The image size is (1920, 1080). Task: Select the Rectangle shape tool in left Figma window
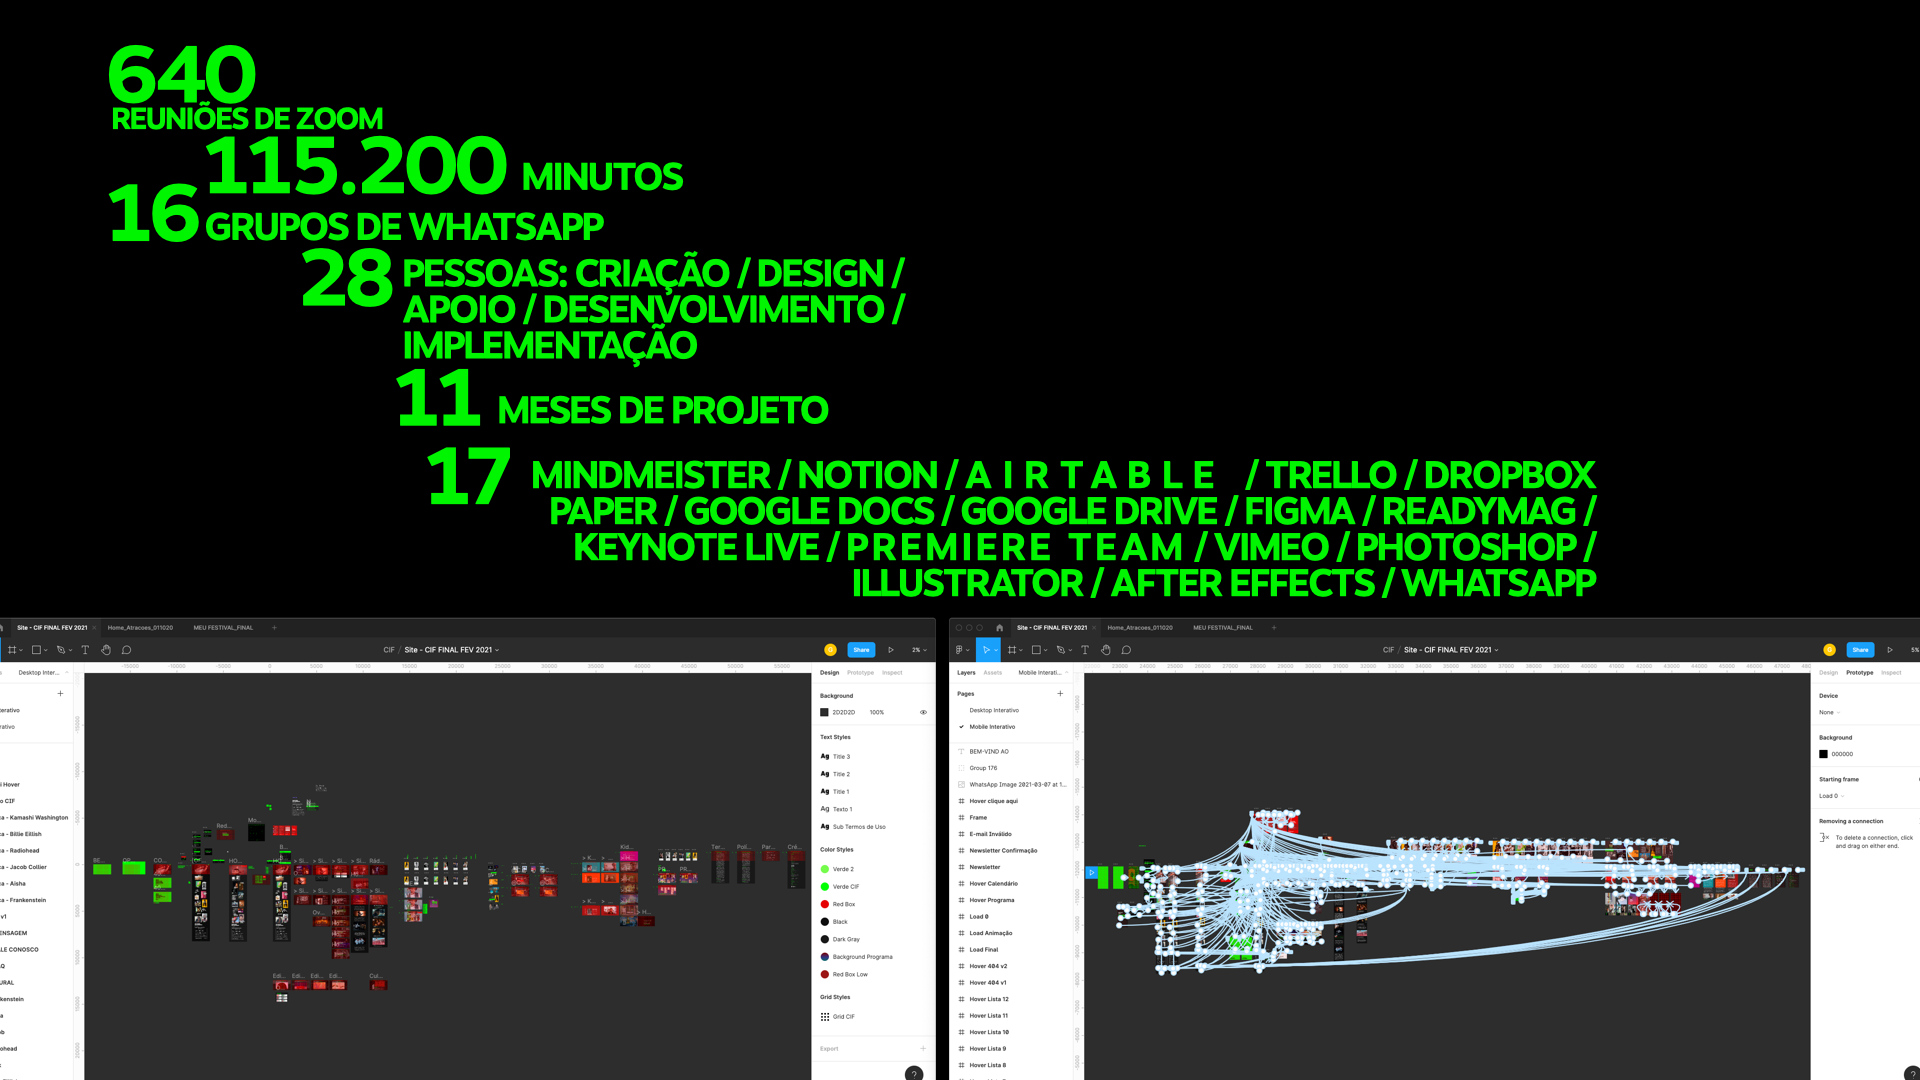point(36,650)
